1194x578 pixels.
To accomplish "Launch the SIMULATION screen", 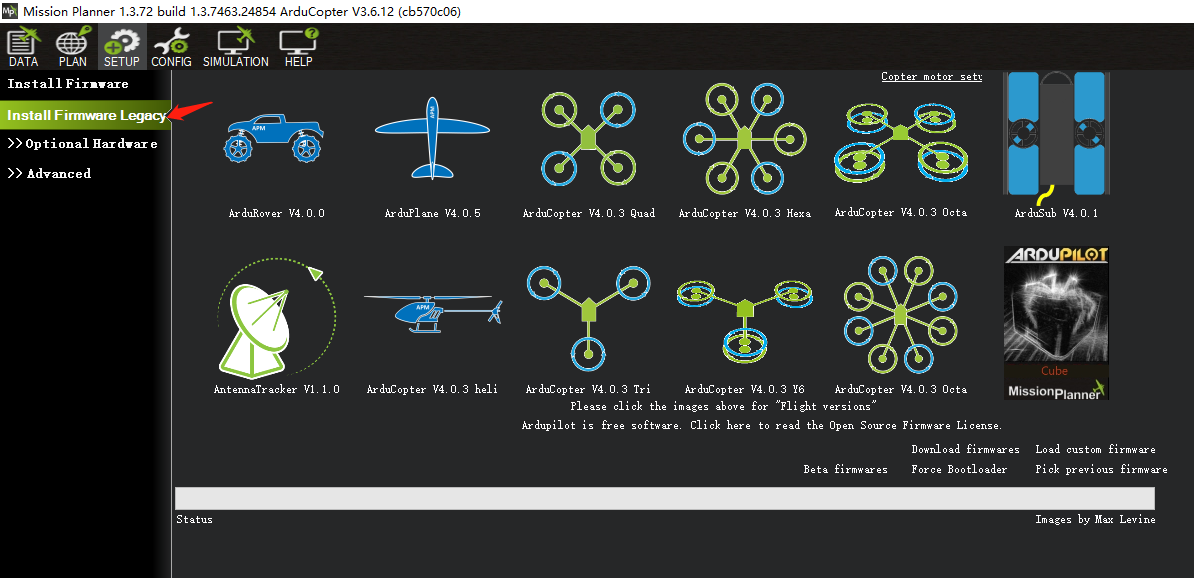I will (236, 47).
